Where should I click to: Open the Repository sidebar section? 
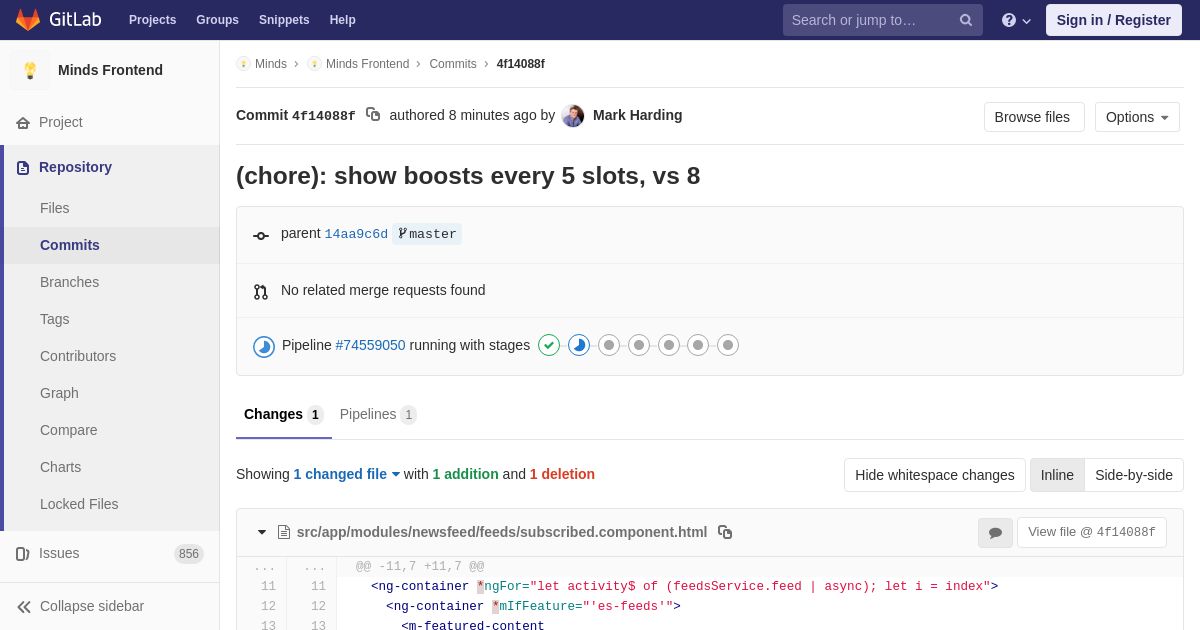click(x=110, y=167)
